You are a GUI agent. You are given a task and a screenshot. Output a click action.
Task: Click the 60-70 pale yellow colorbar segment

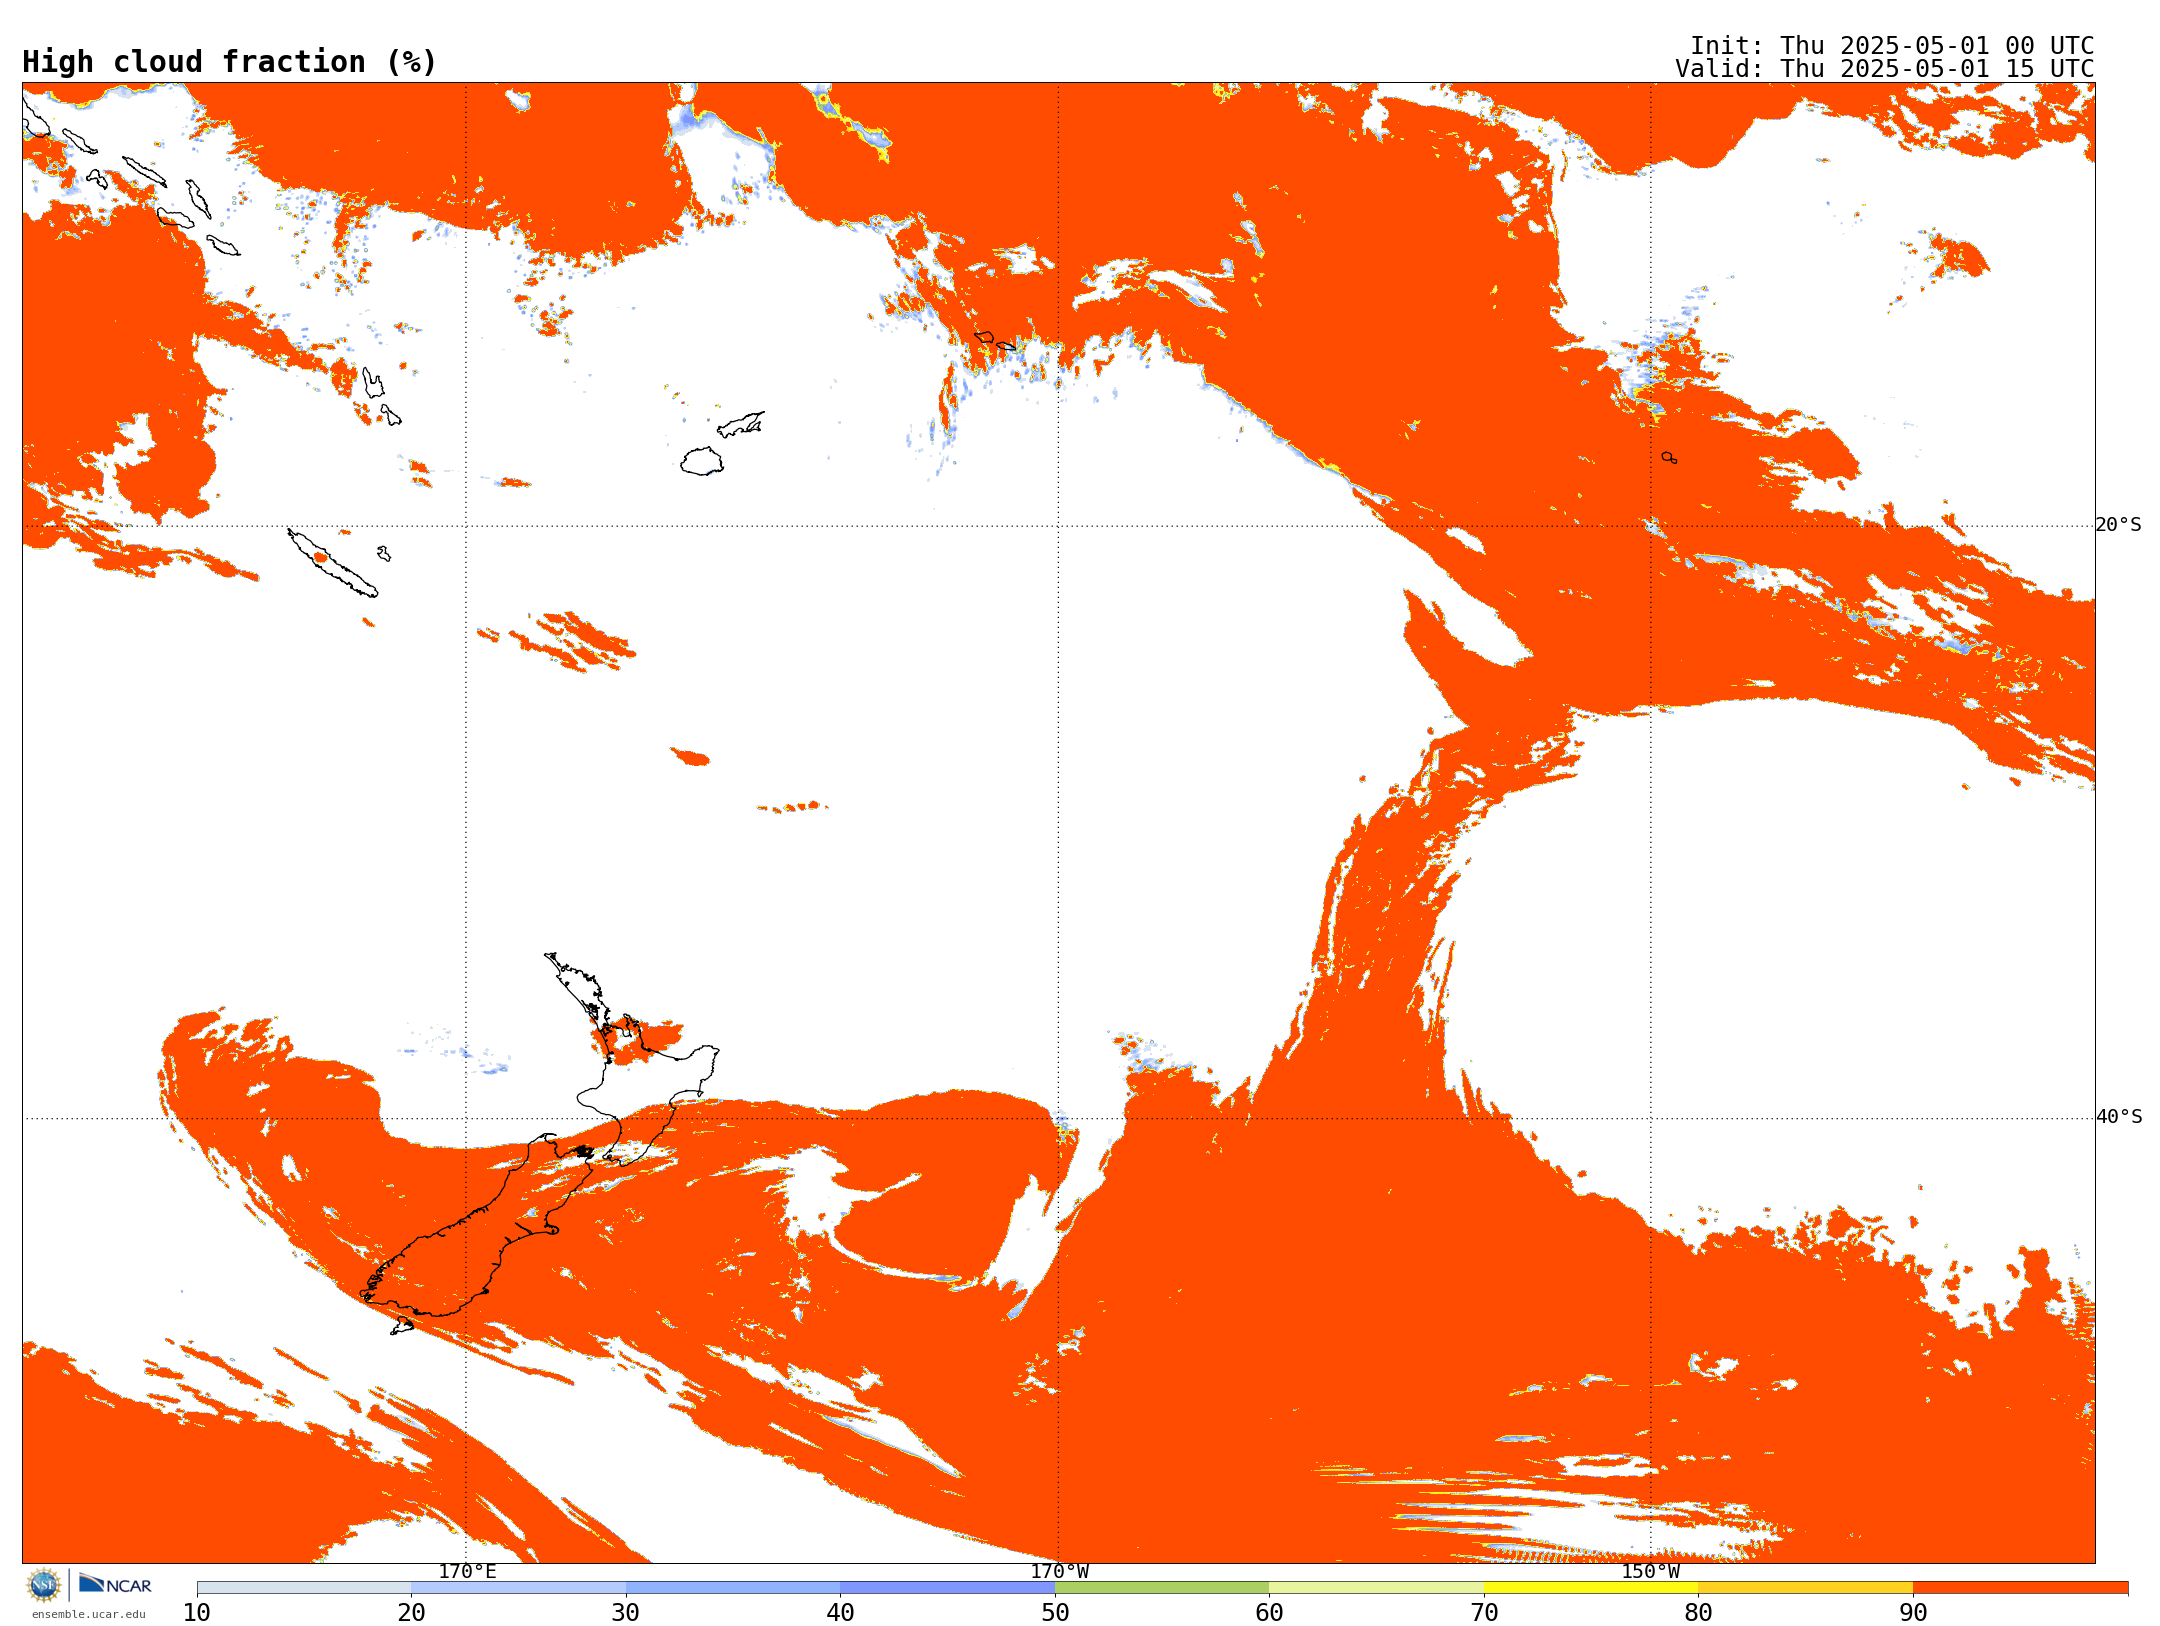pyautogui.click(x=1376, y=1588)
